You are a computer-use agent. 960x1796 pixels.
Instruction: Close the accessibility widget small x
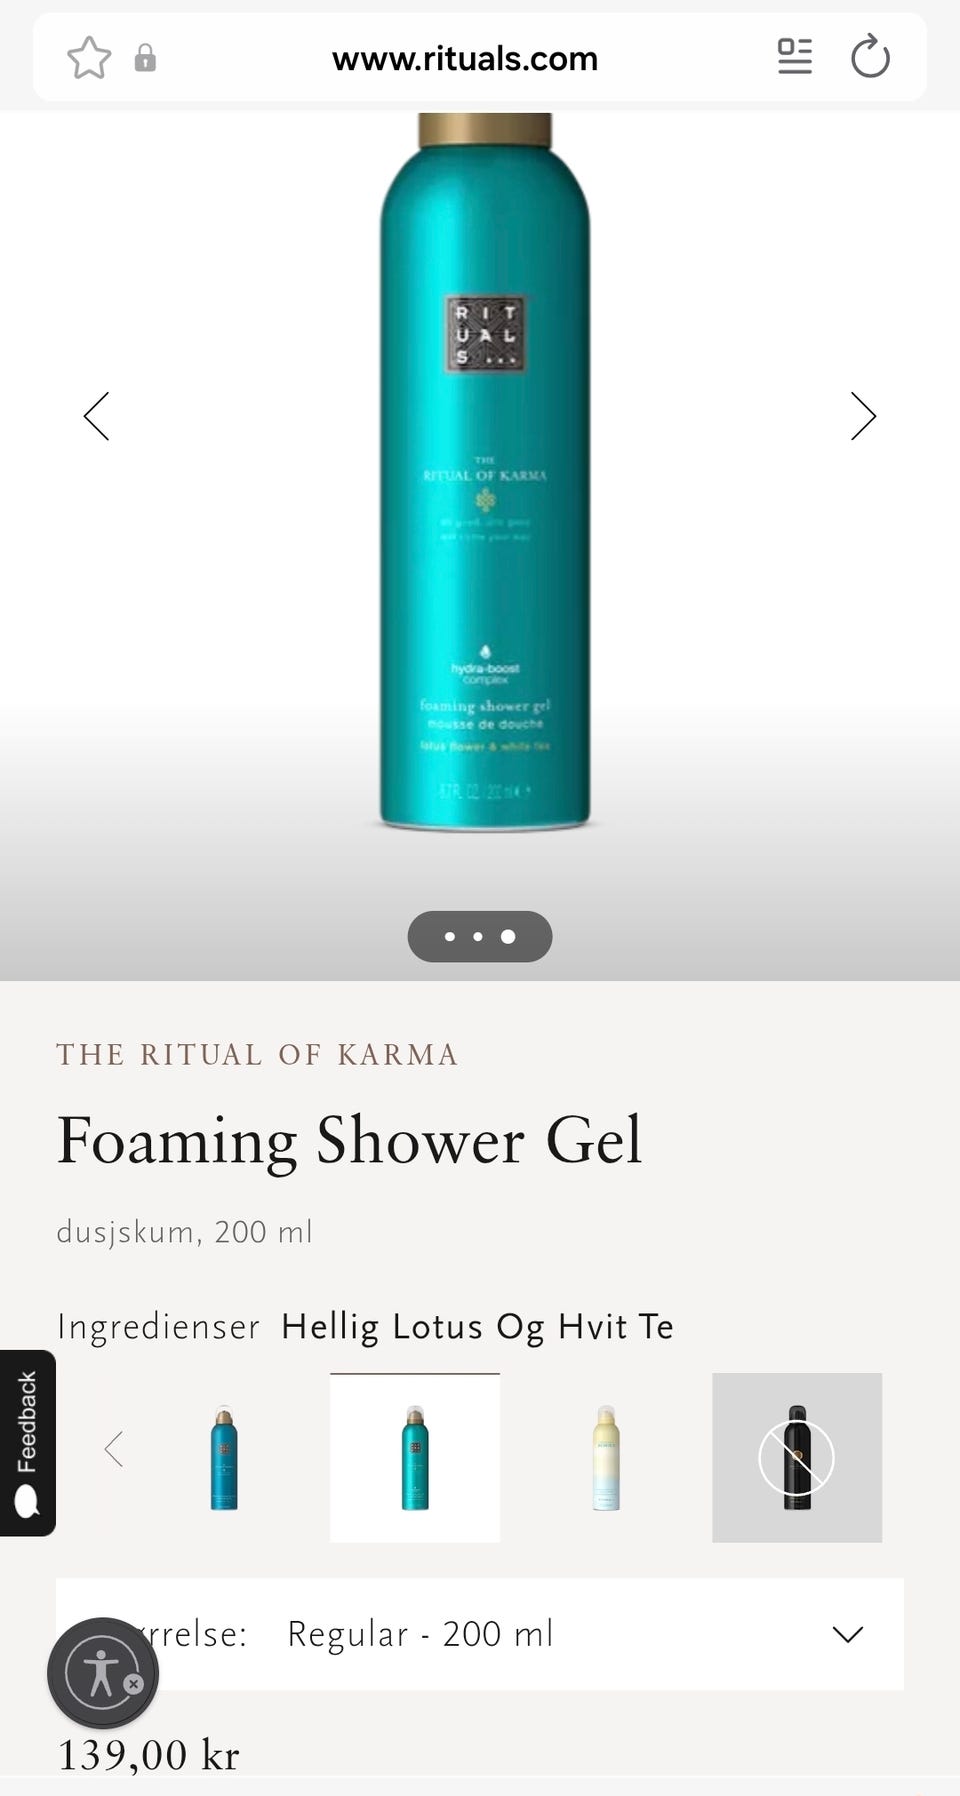coord(133,1684)
